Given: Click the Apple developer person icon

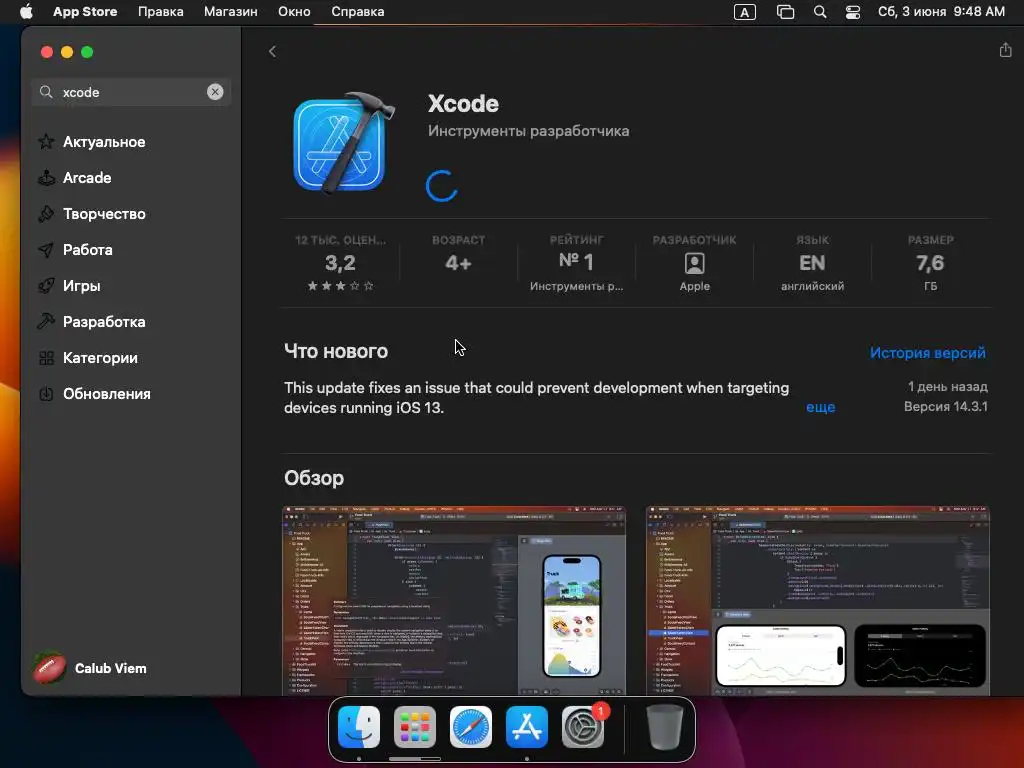Looking at the screenshot, I should (x=694, y=263).
